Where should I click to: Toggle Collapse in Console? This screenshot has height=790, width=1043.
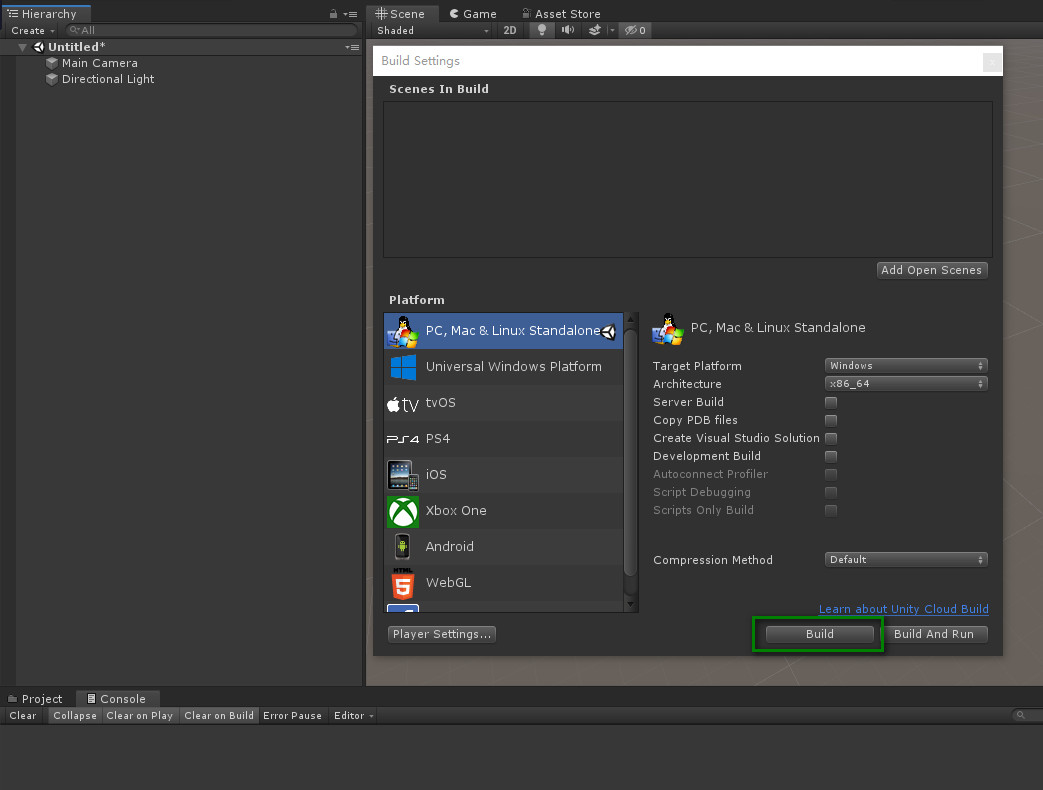74,716
